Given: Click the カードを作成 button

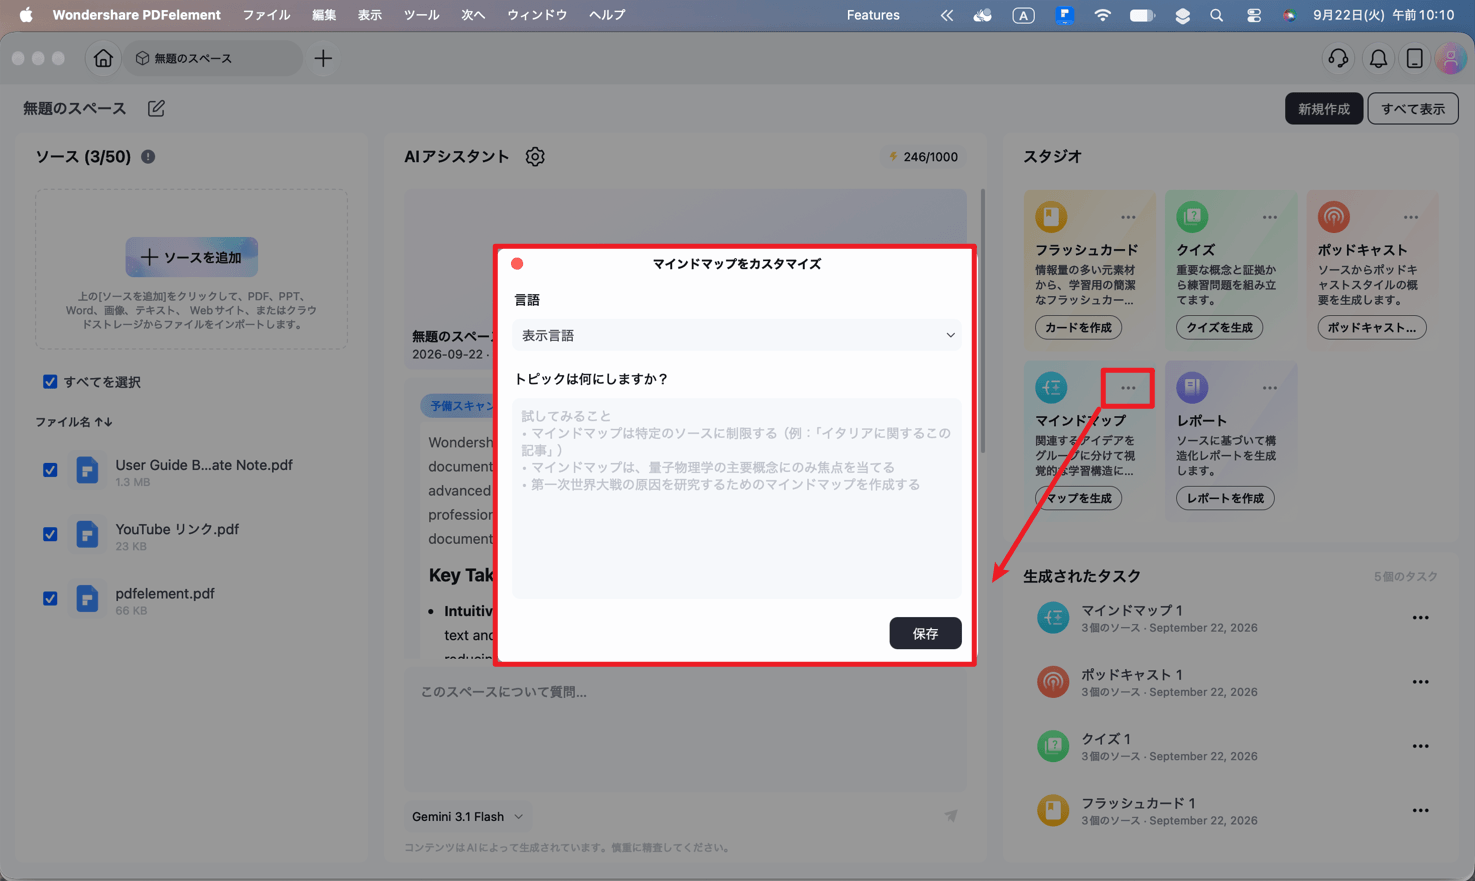Looking at the screenshot, I should 1078,327.
